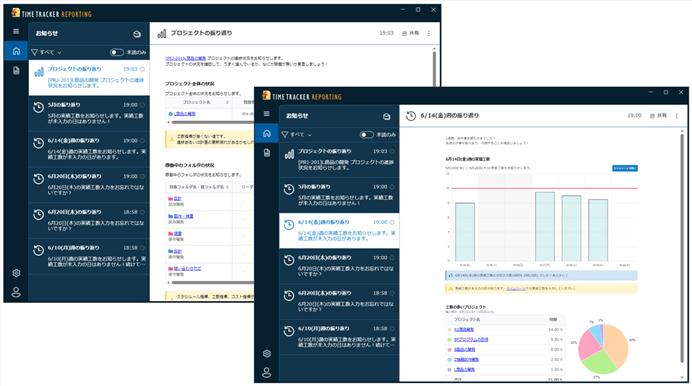Toggle read circle on 6/20(木) 18:58 item, back window

point(142,212)
